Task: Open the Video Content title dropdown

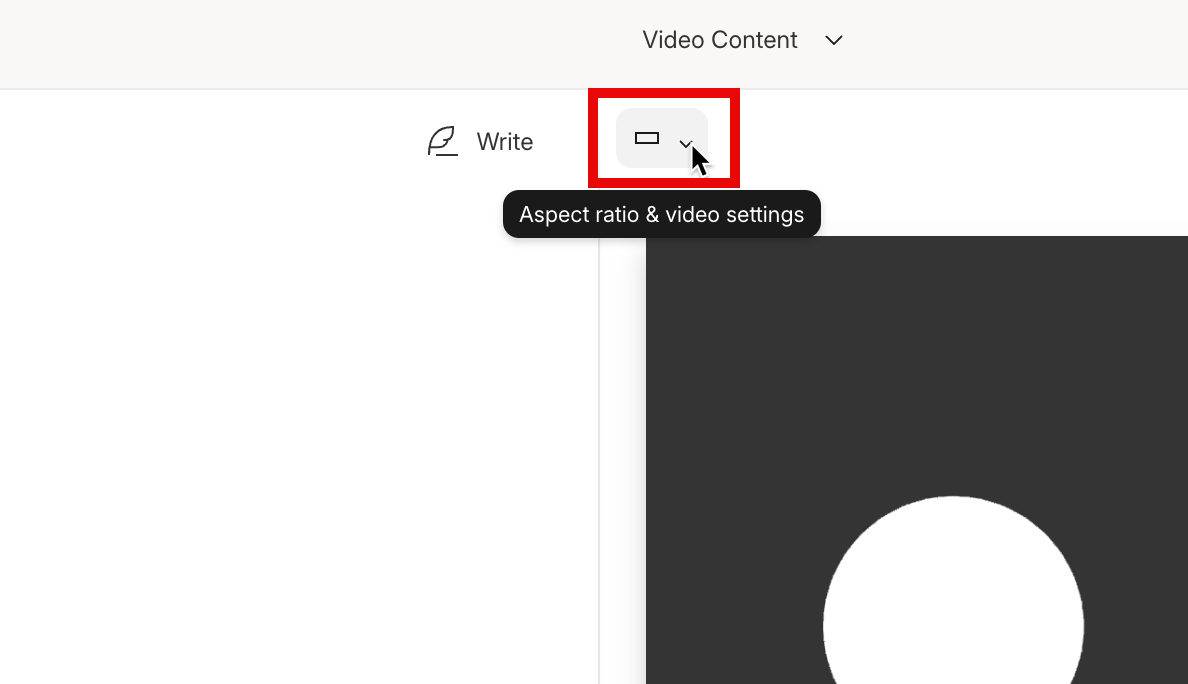Action: (742, 40)
